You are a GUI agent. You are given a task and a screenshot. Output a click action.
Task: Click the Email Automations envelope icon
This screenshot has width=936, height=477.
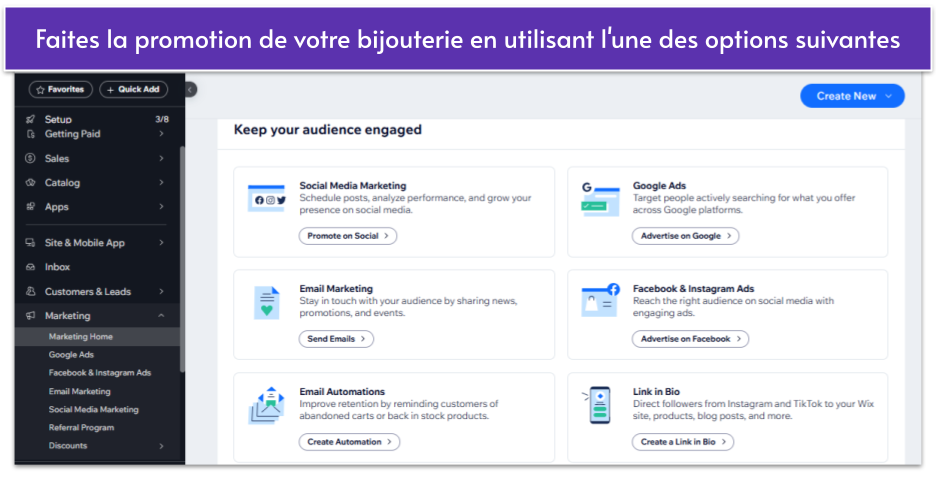[266, 405]
